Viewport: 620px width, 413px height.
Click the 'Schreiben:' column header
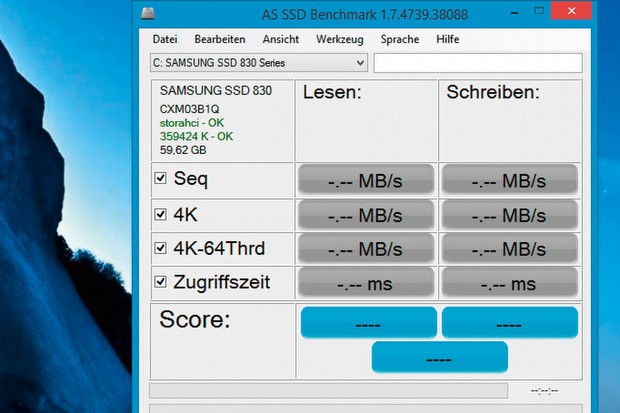pos(493,93)
